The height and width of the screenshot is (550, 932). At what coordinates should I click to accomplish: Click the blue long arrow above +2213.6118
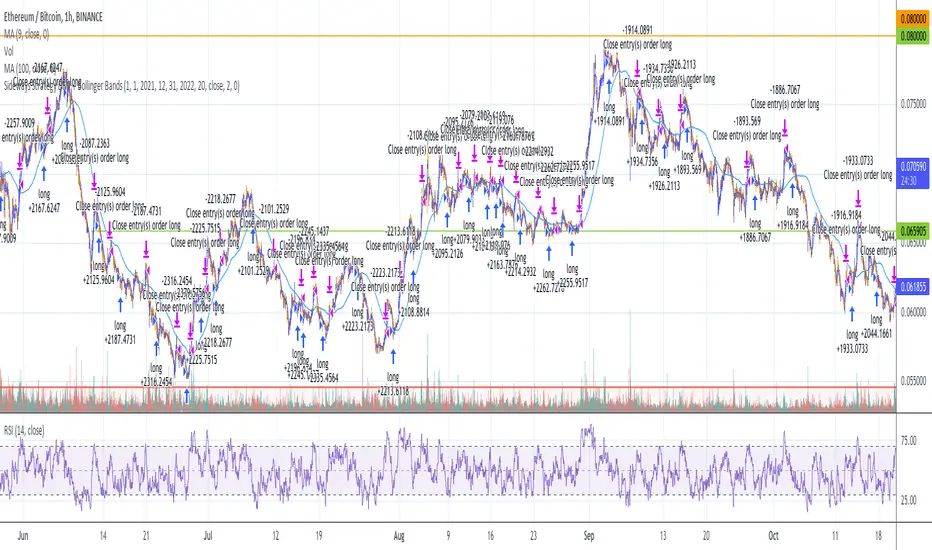pyautogui.click(x=393, y=357)
